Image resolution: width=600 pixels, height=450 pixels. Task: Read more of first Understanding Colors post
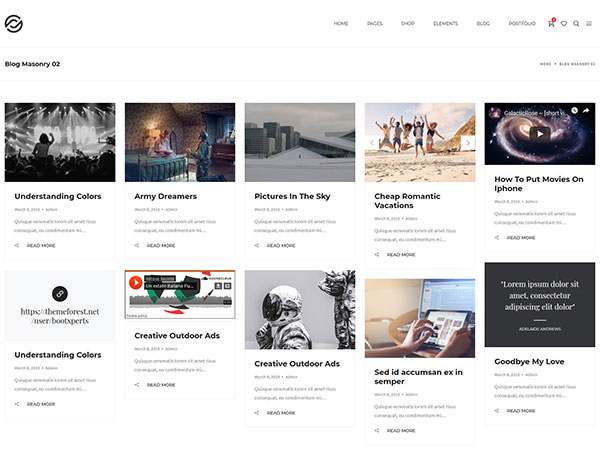coord(41,246)
